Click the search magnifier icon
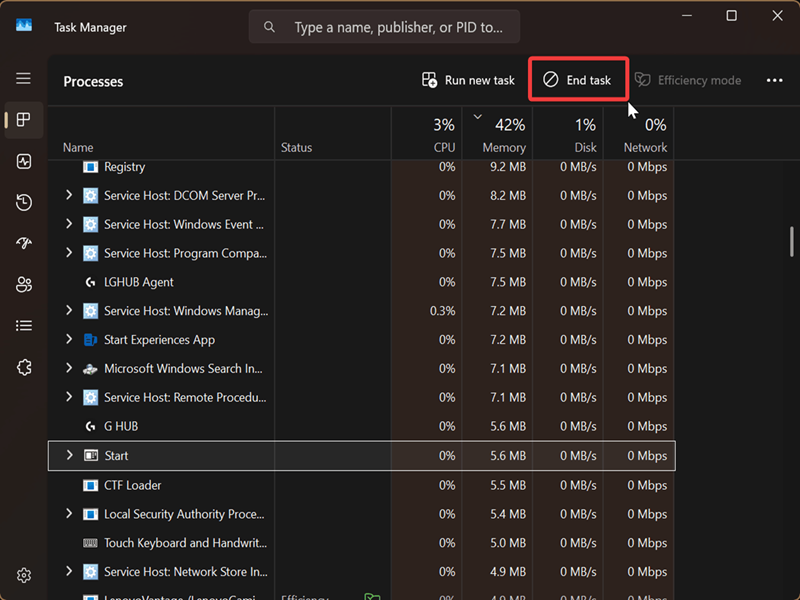Image resolution: width=800 pixels, height=600 pixels. pyautogui.click(x=269, y=27)
